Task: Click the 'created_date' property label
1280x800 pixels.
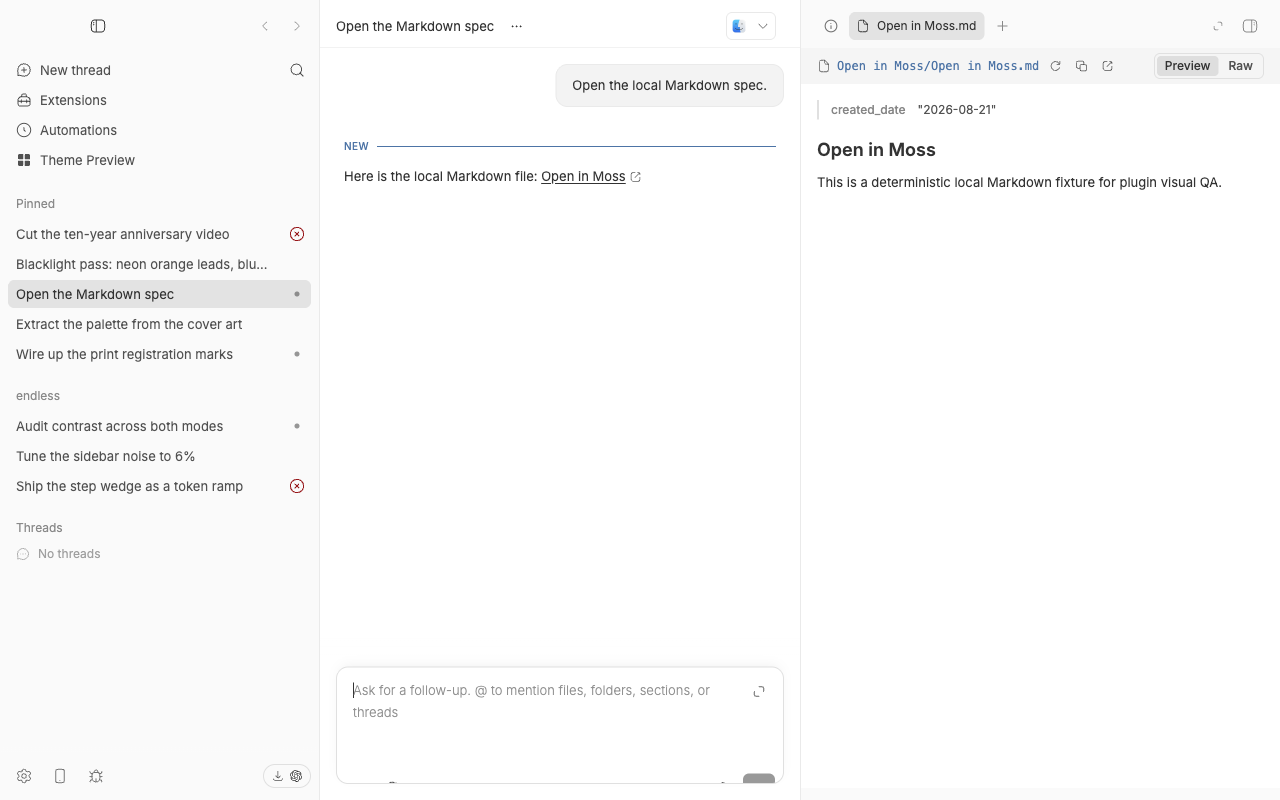Action: [868, 110]
